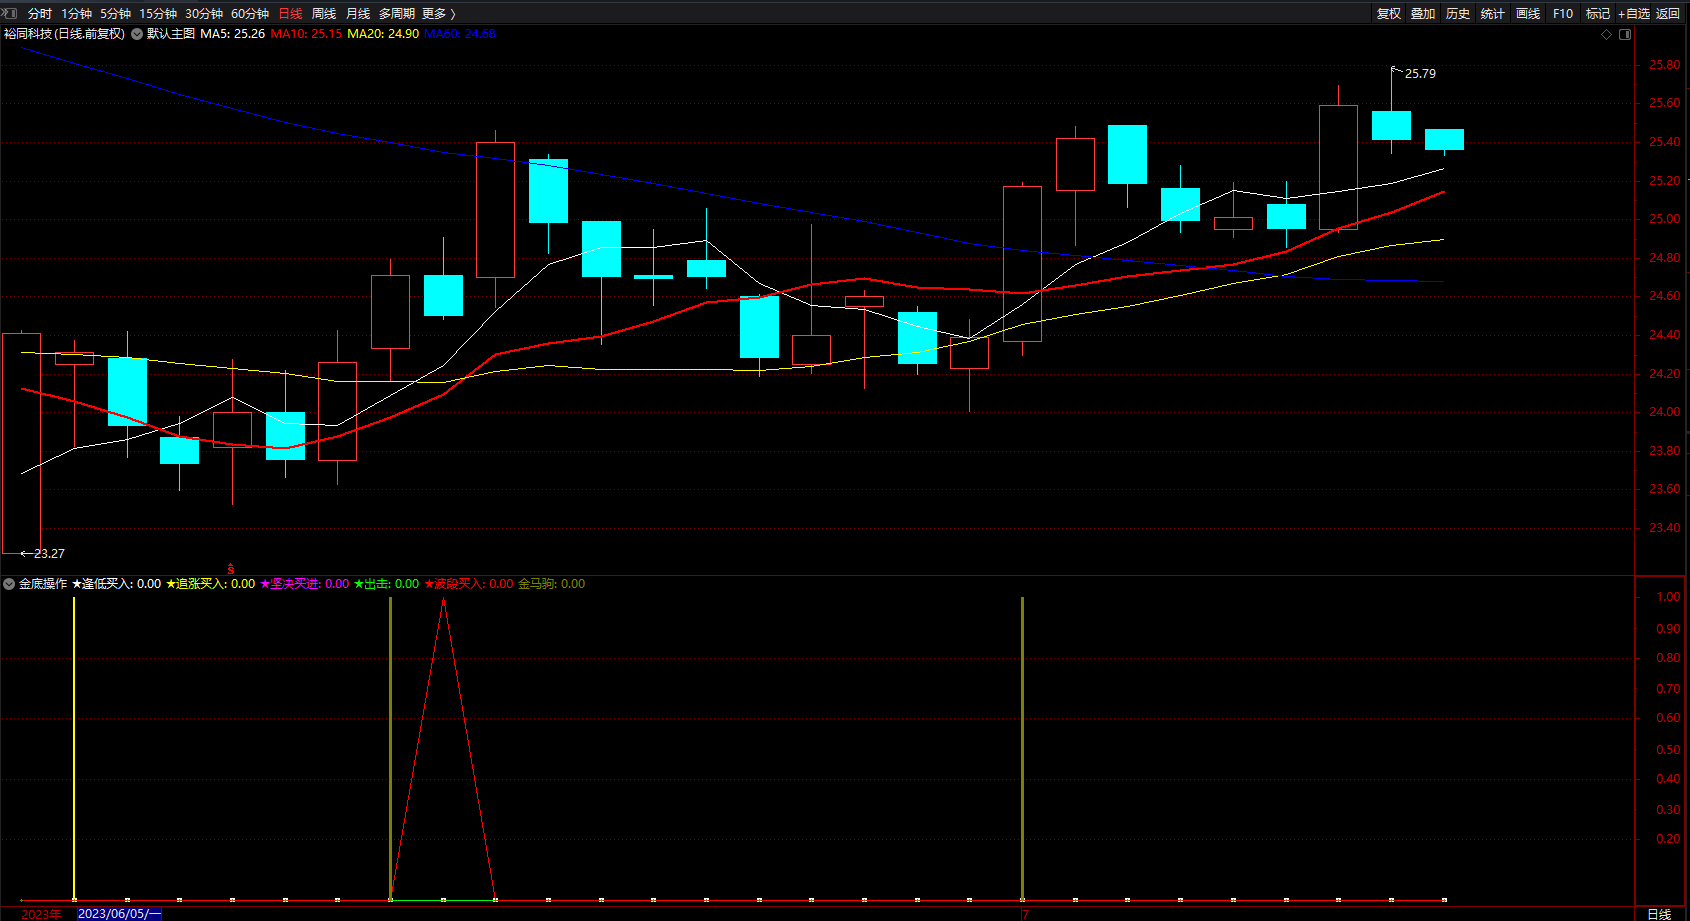
Task: Switch to 周线 weekly chart
Action: pos(324,14)
